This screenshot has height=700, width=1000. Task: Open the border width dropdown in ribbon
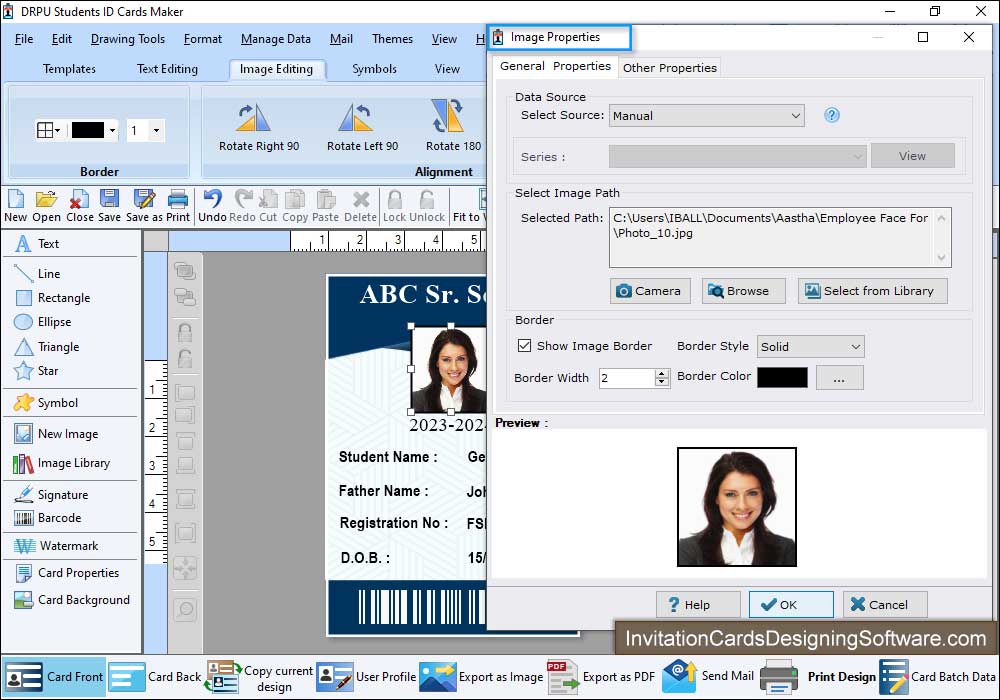(156, 131)
